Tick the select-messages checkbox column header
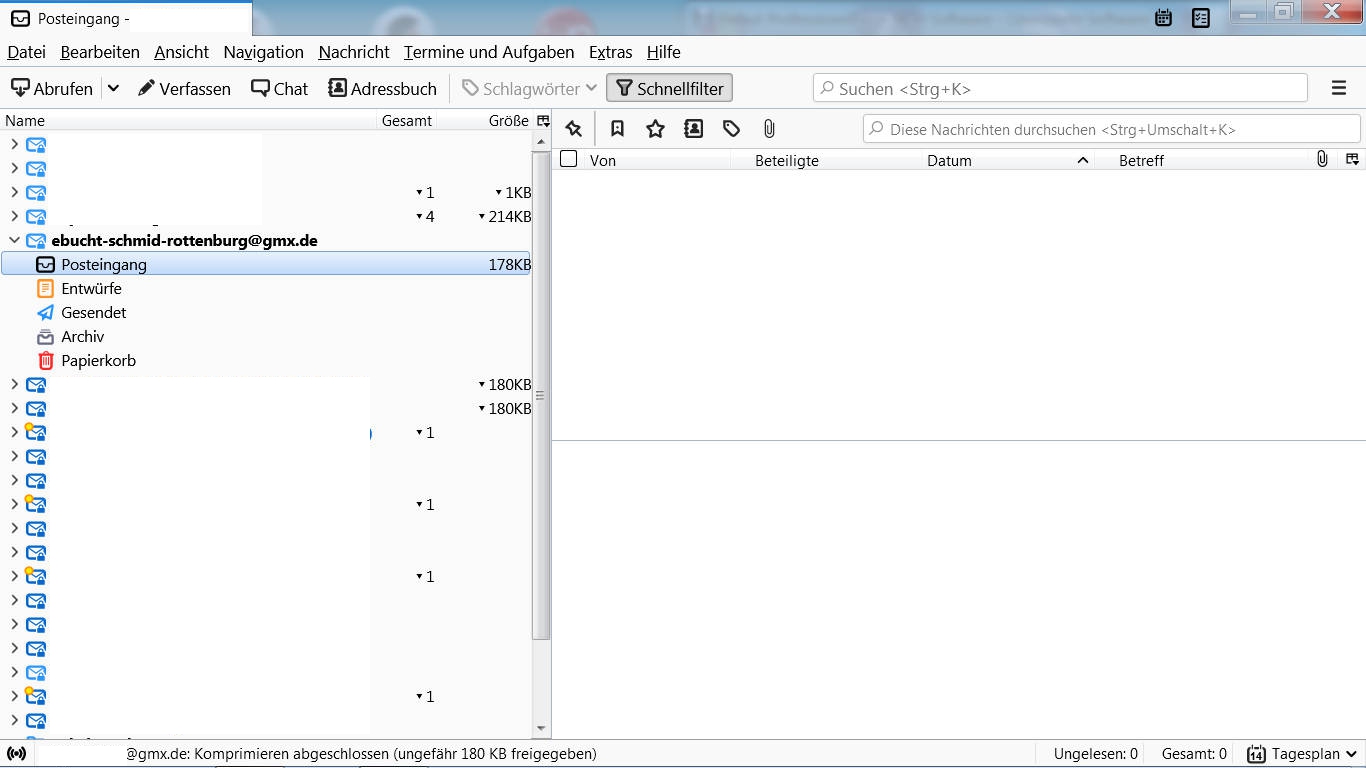1366x768 pixels. [569, 159]
